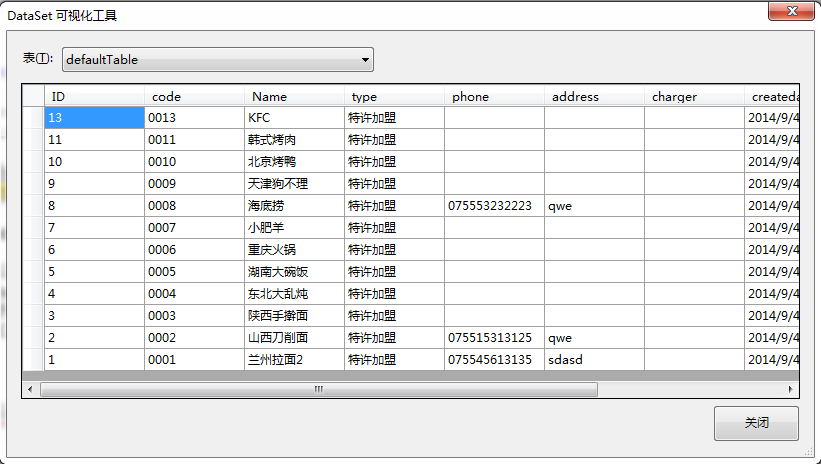This screenshot has width=821, height=464.
Task: Sort by the type column header
Action: pos(394,96)
